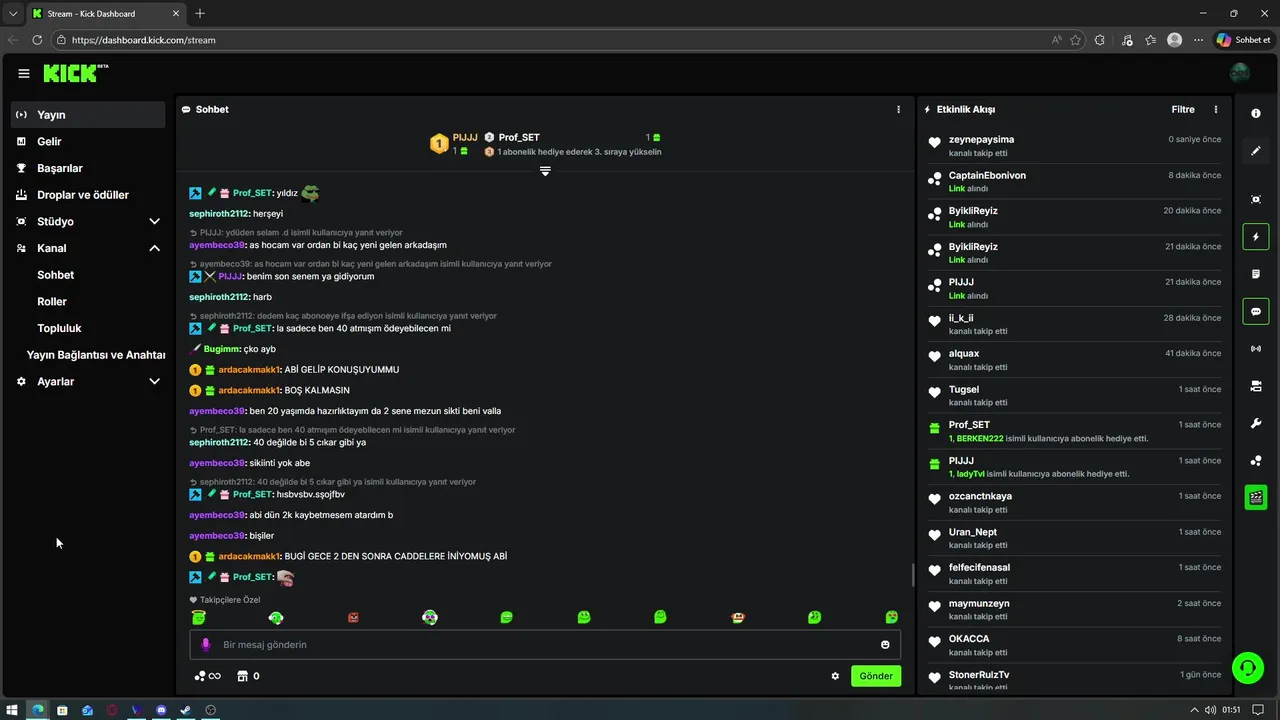Click the shop icon showing 0

click(x=248, y=676)
